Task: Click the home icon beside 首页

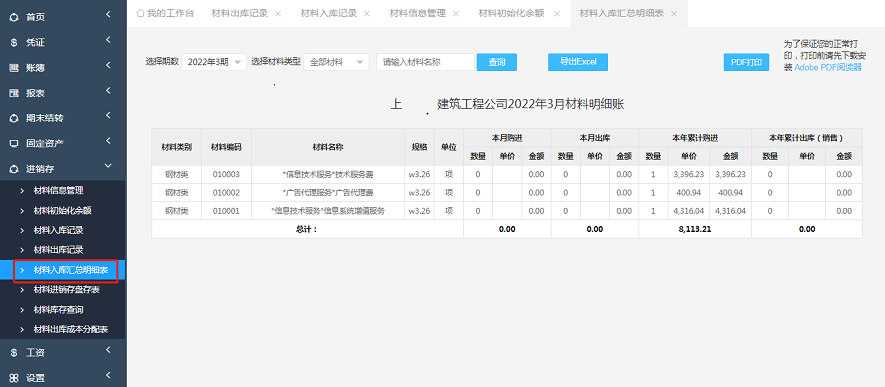Action: point(14,17)
